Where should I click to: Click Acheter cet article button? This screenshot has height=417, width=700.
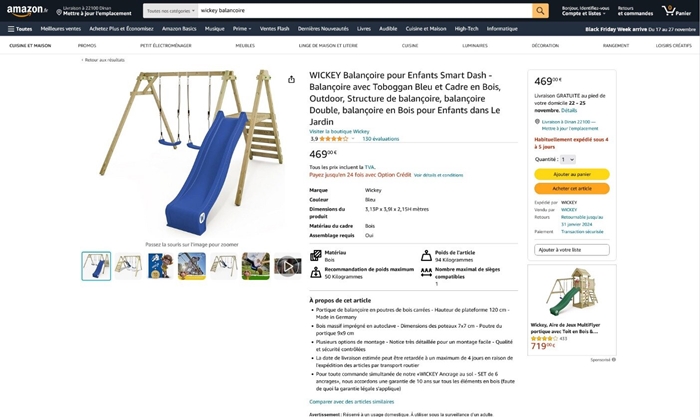pyautogui.click(x=572, y=188)
